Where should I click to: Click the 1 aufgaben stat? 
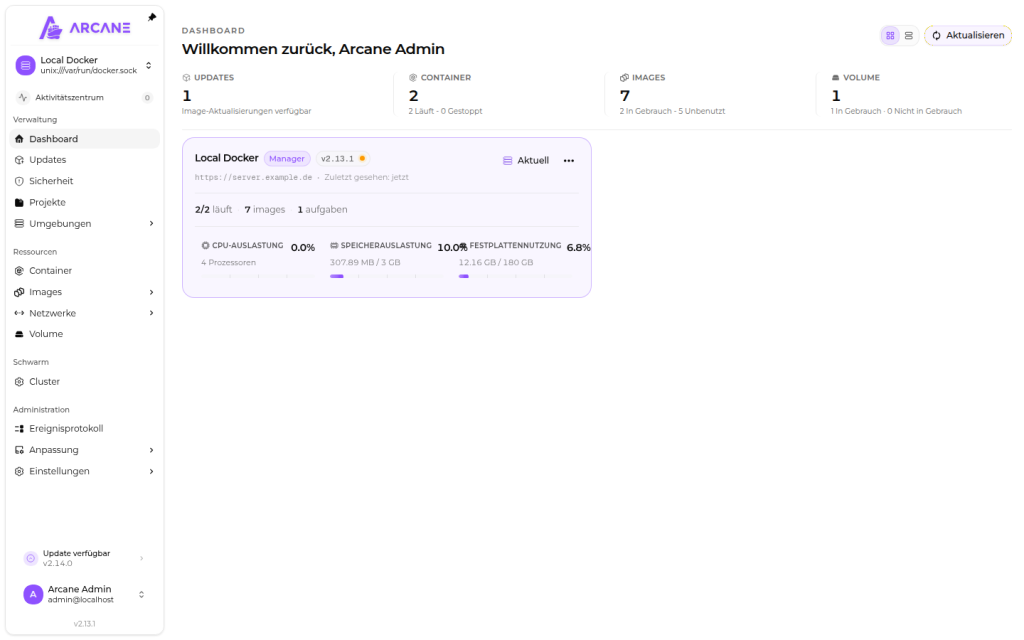tap(322, 210)
